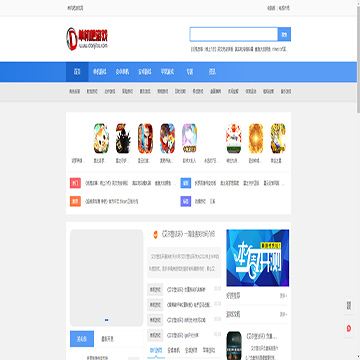The image size is (360, 360).
Task: Click the red category badge
Action: 75,183
